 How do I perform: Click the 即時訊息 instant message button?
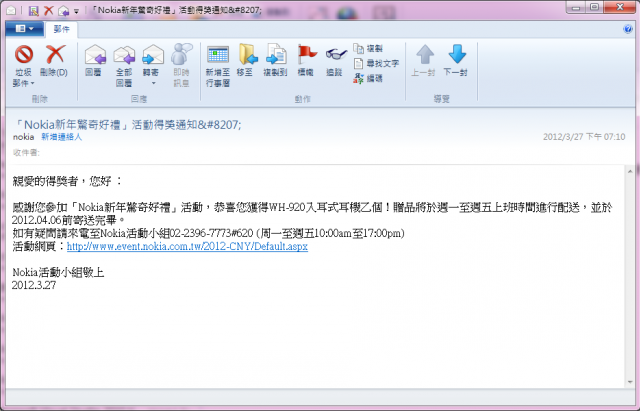[x=181, y=65]
